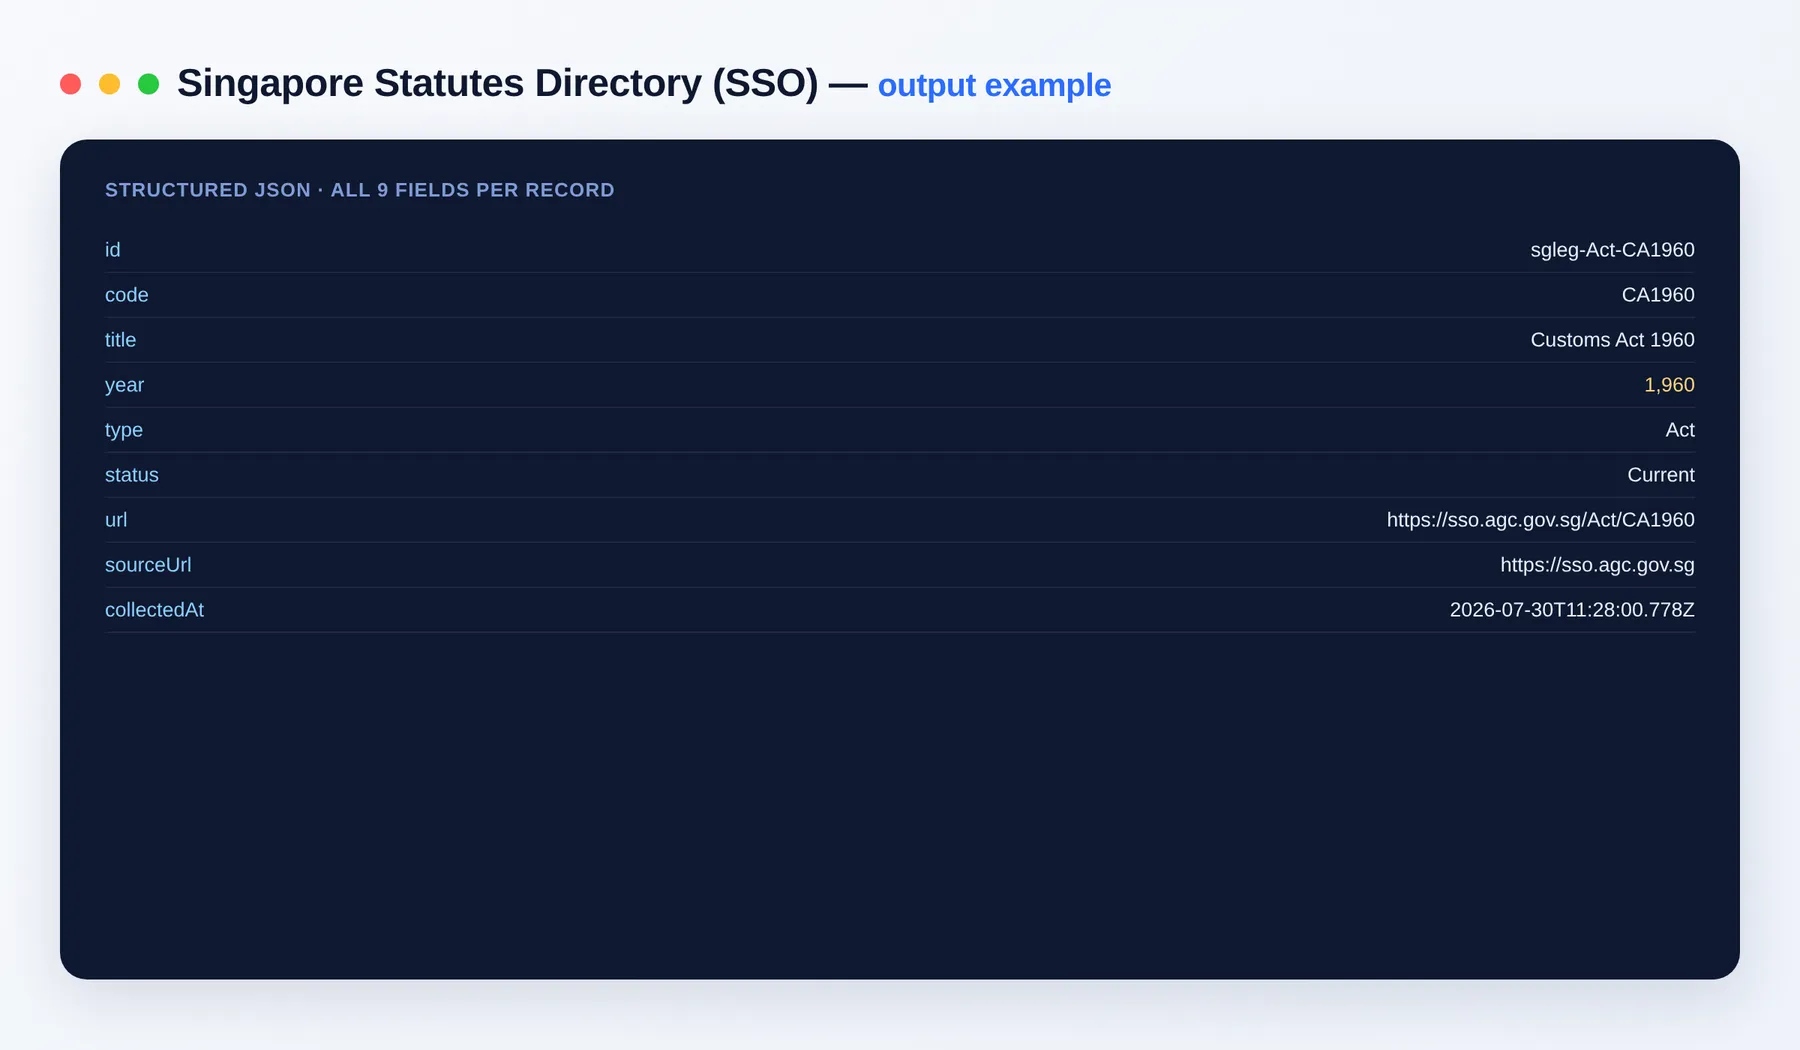The image size is (1800, 1050).
Task: Select the 'status' field label
Action: point(132,475)
